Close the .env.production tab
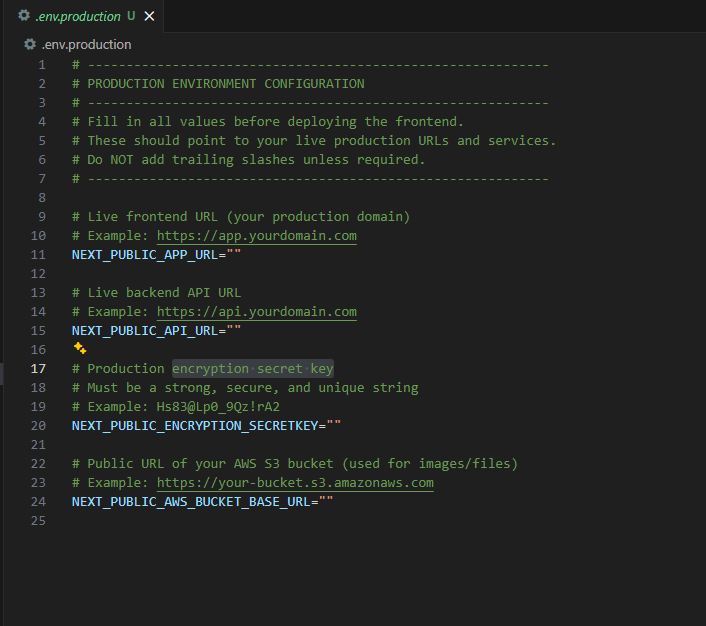This screenshot has height=626, width=706. tap(149, 16)
